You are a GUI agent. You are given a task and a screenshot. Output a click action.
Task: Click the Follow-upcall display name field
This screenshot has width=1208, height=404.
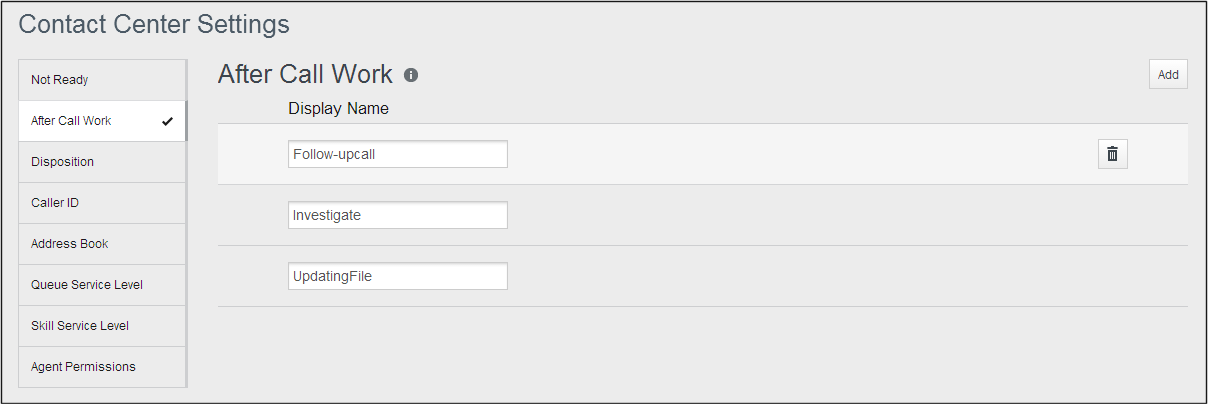[x=397, y=154]
